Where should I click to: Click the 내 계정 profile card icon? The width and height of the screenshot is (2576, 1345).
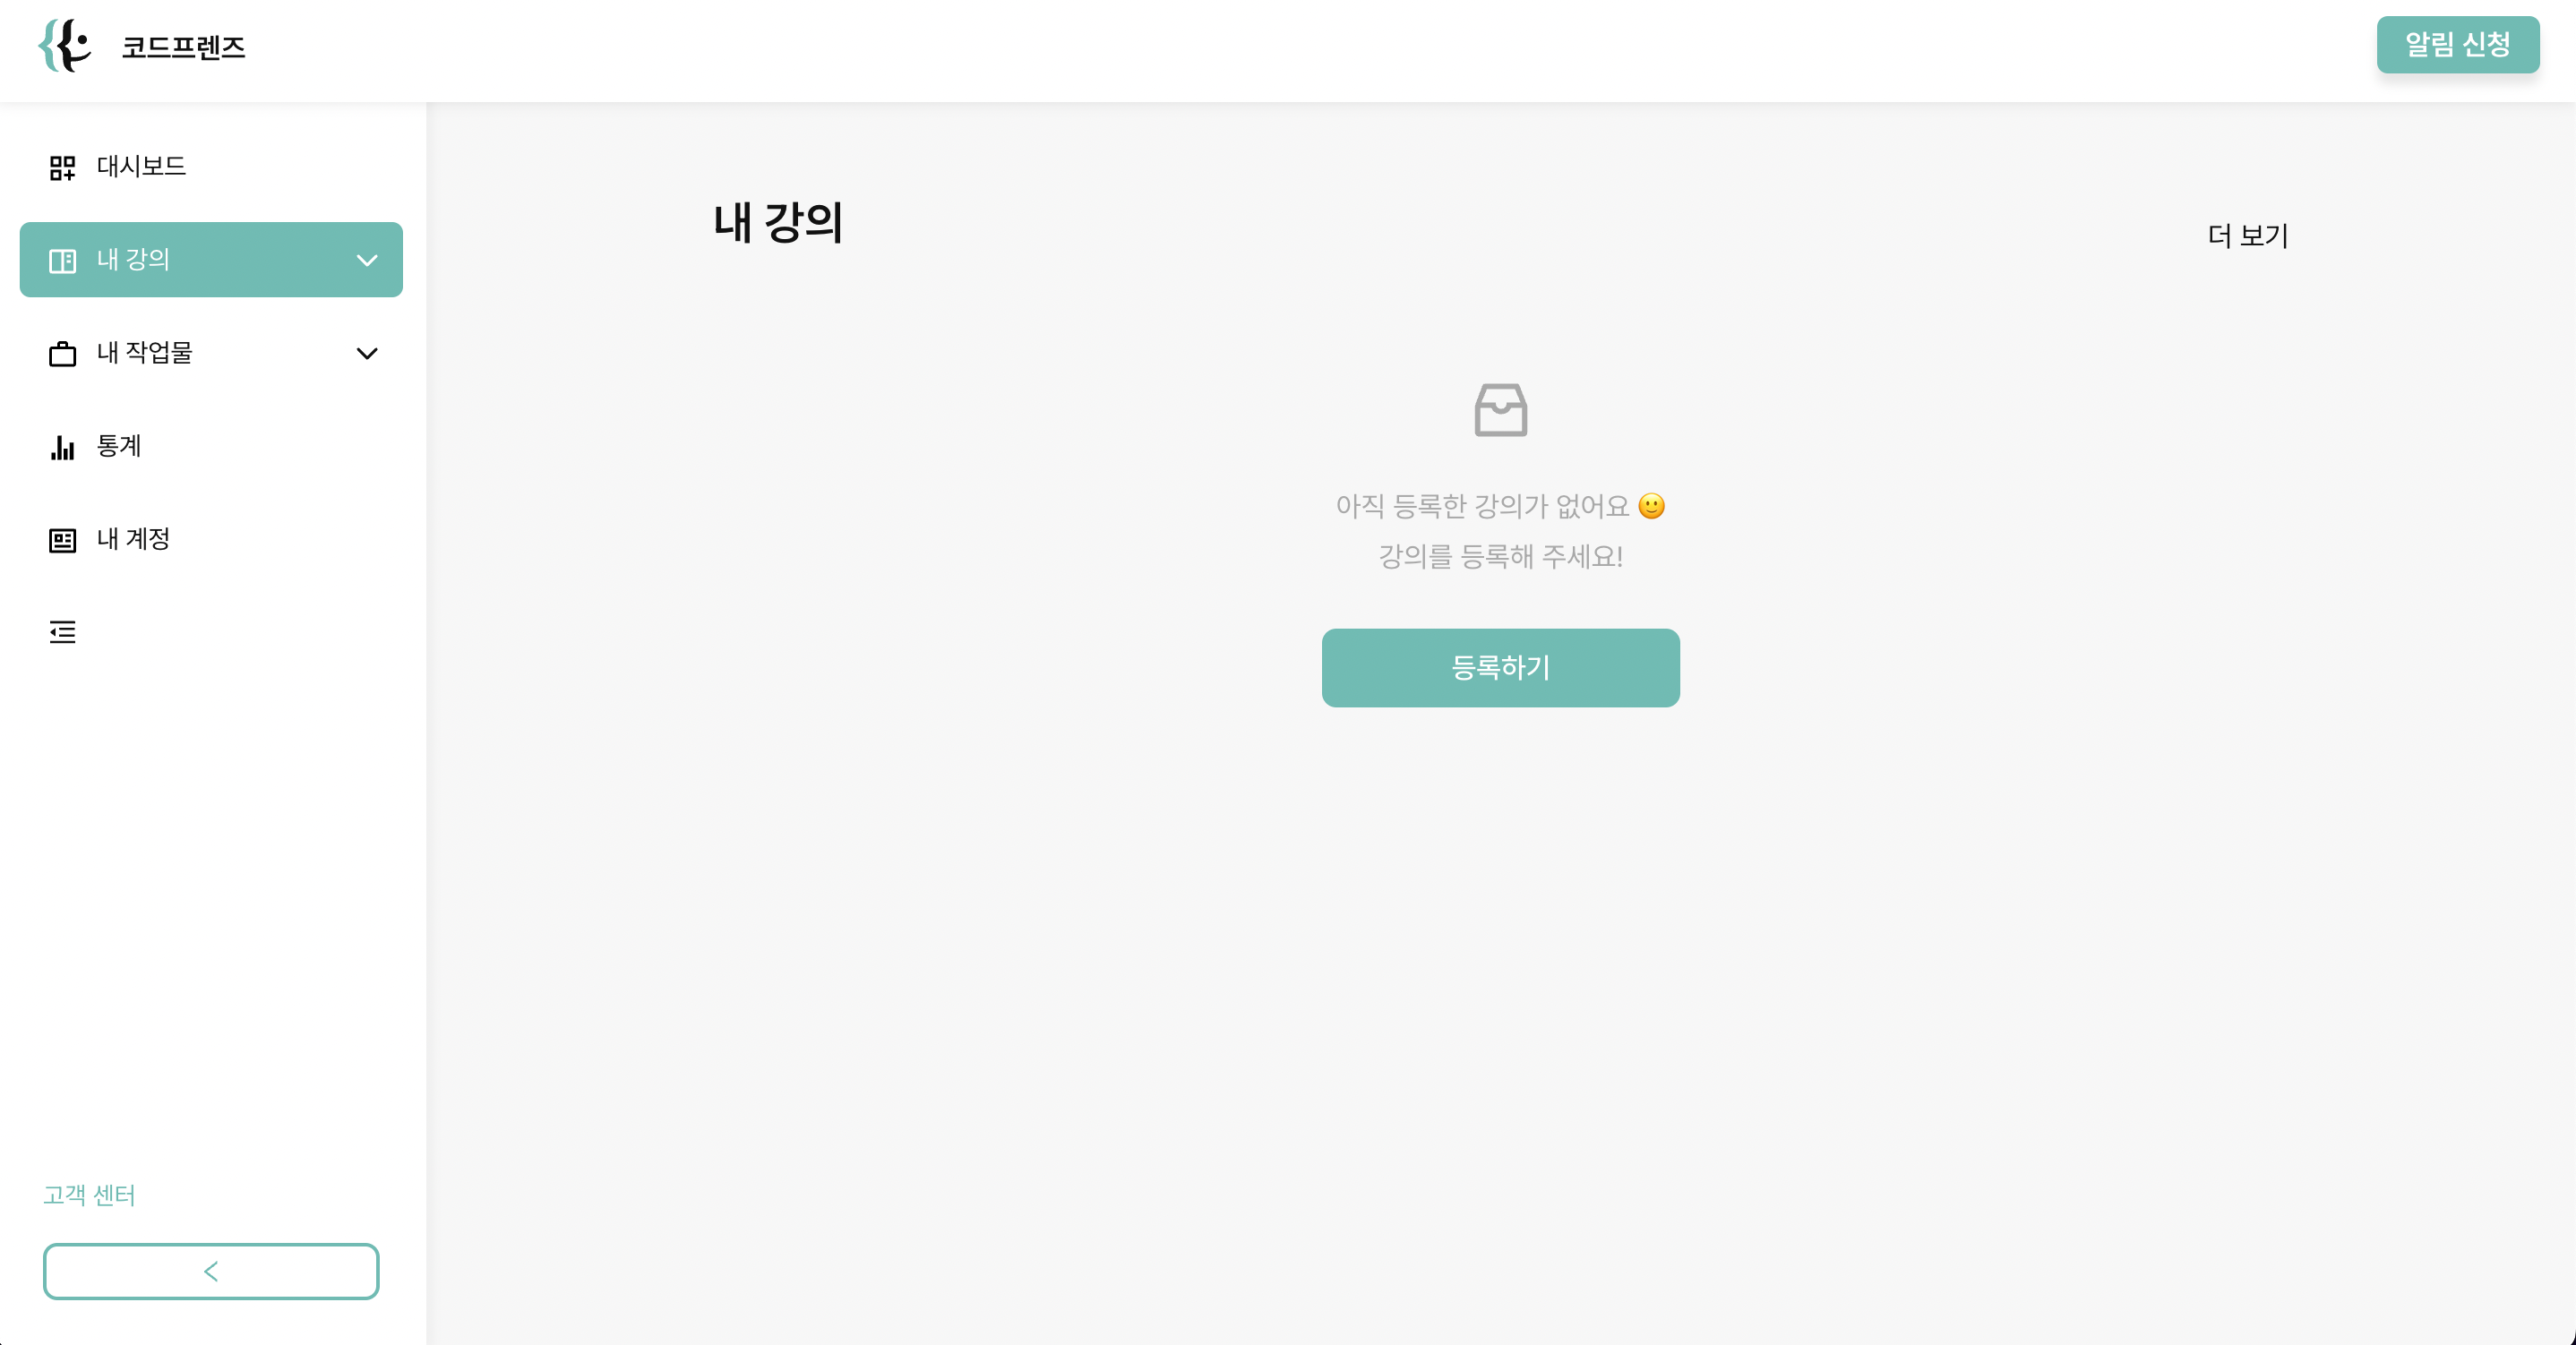pyautogui.click(x=62, y=540)
